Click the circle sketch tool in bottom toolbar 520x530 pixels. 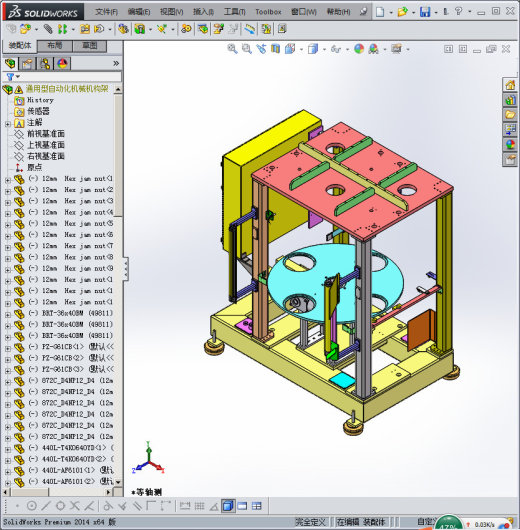(32, 506)
